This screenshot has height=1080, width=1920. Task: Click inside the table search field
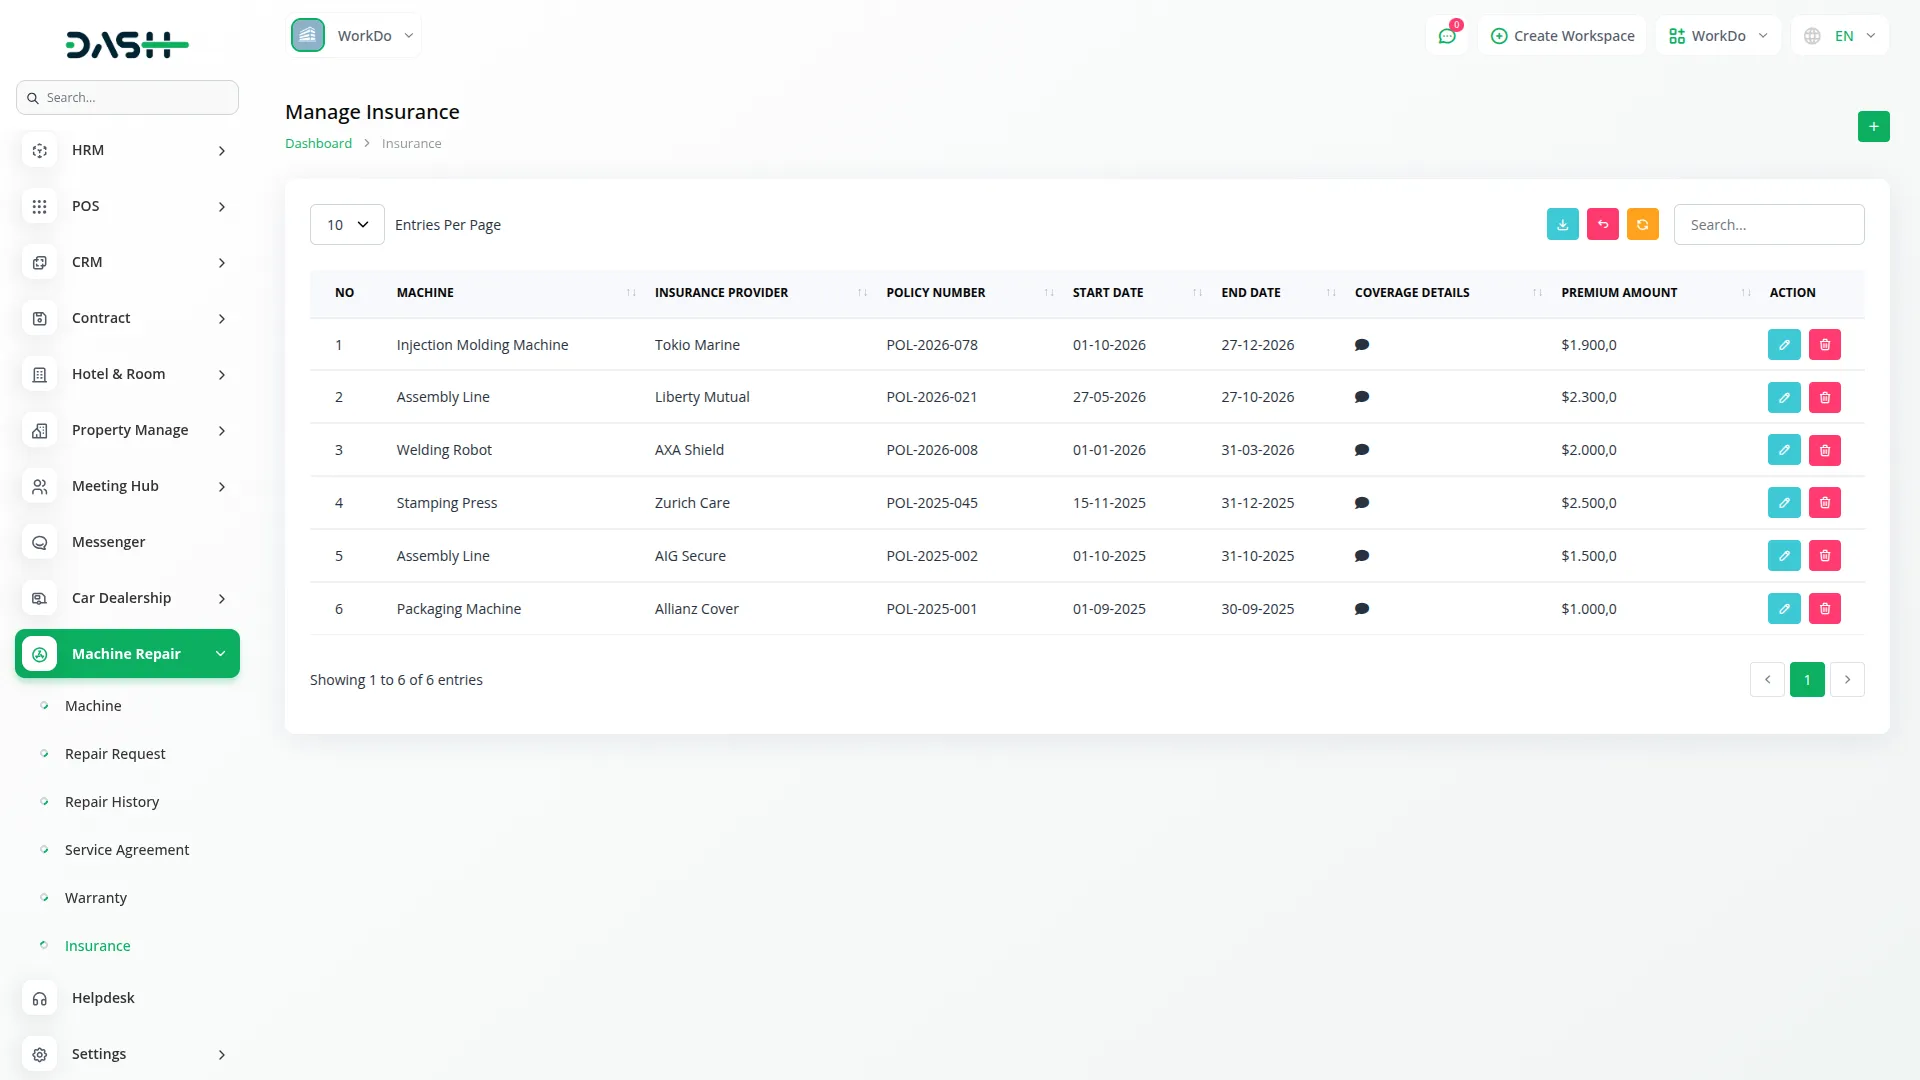coord(1768,224)
